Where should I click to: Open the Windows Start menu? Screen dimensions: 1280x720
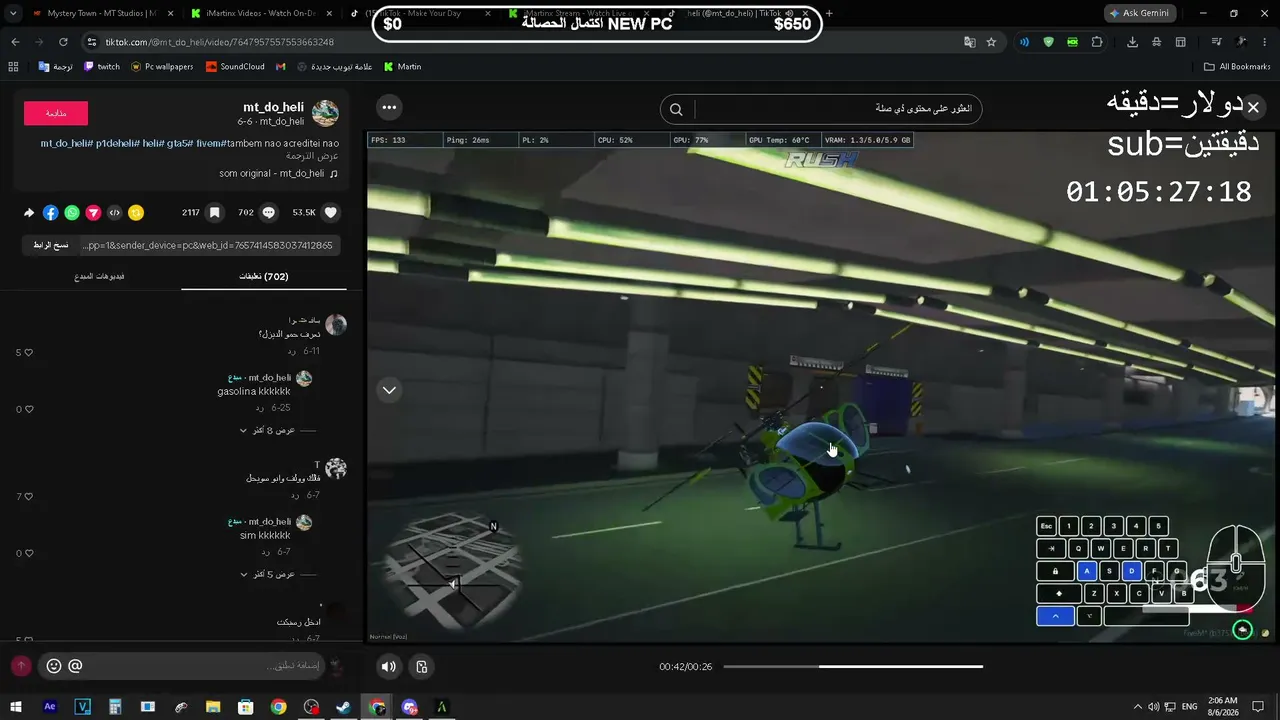point(16,707)
